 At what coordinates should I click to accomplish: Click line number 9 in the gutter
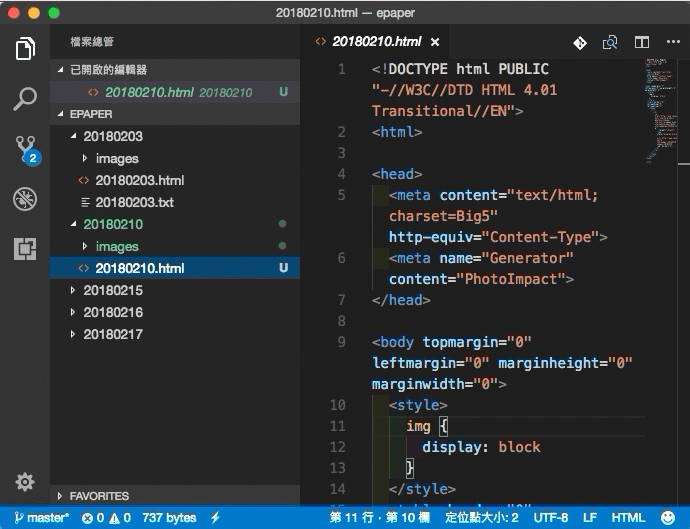pyautogui.click(x=341, y=342)
